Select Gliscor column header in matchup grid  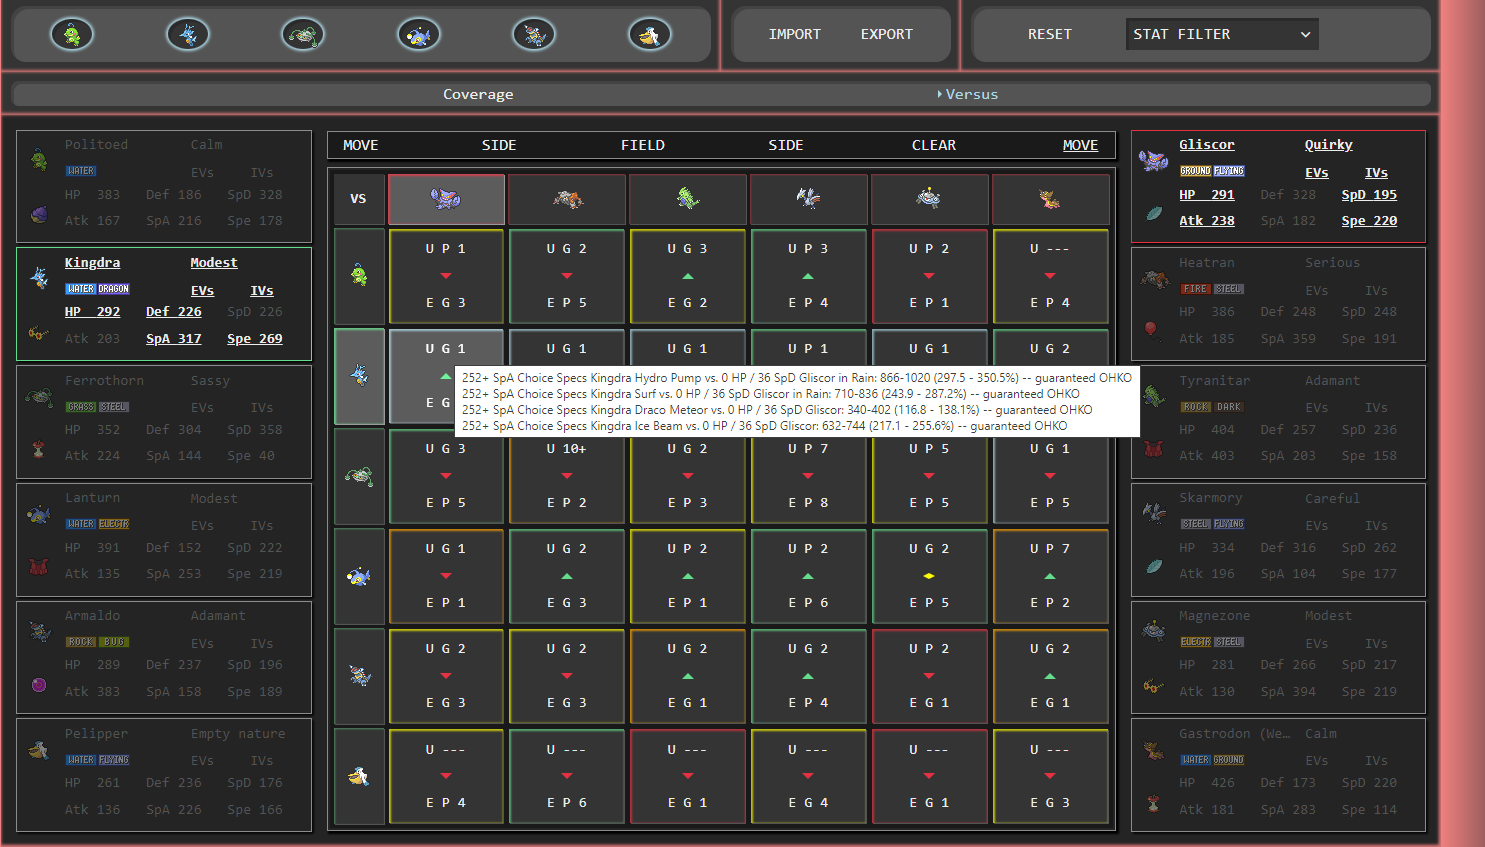point(446,199)
